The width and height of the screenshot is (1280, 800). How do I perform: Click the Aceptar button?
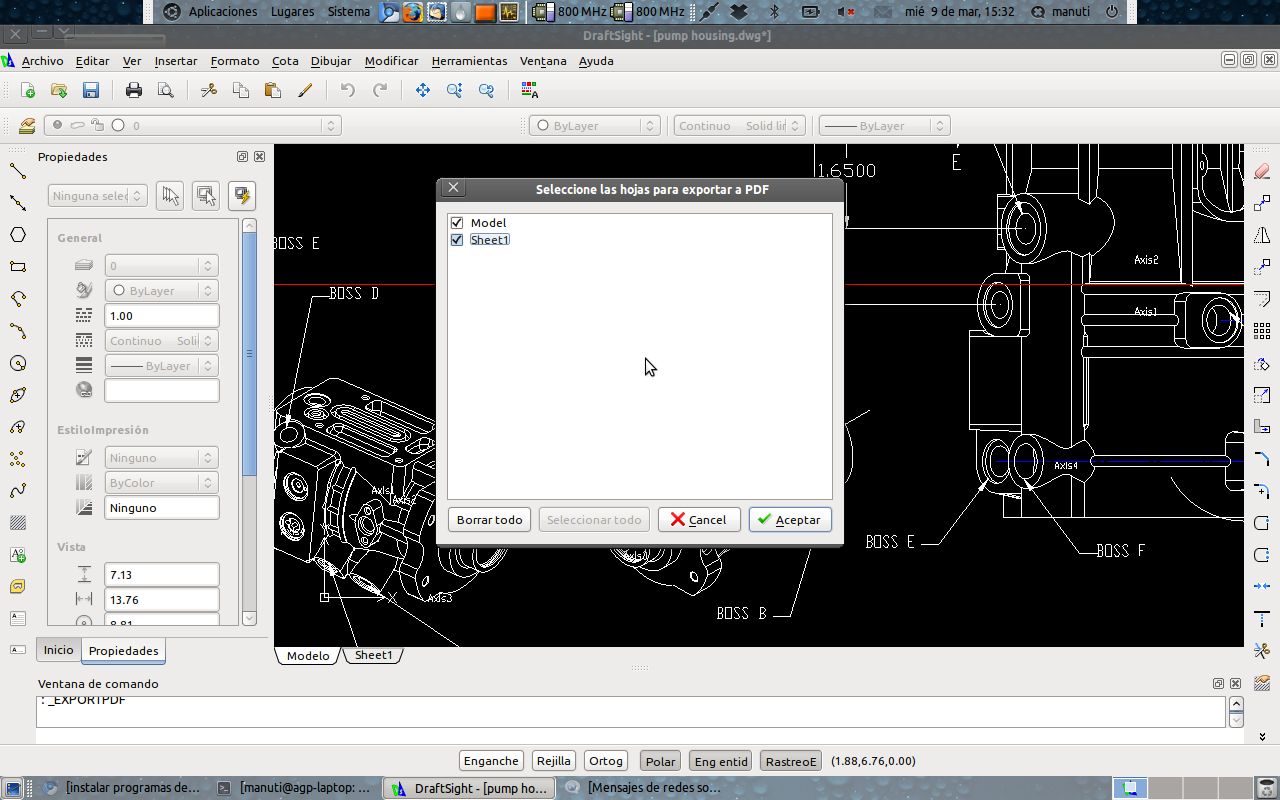[790, 520]
